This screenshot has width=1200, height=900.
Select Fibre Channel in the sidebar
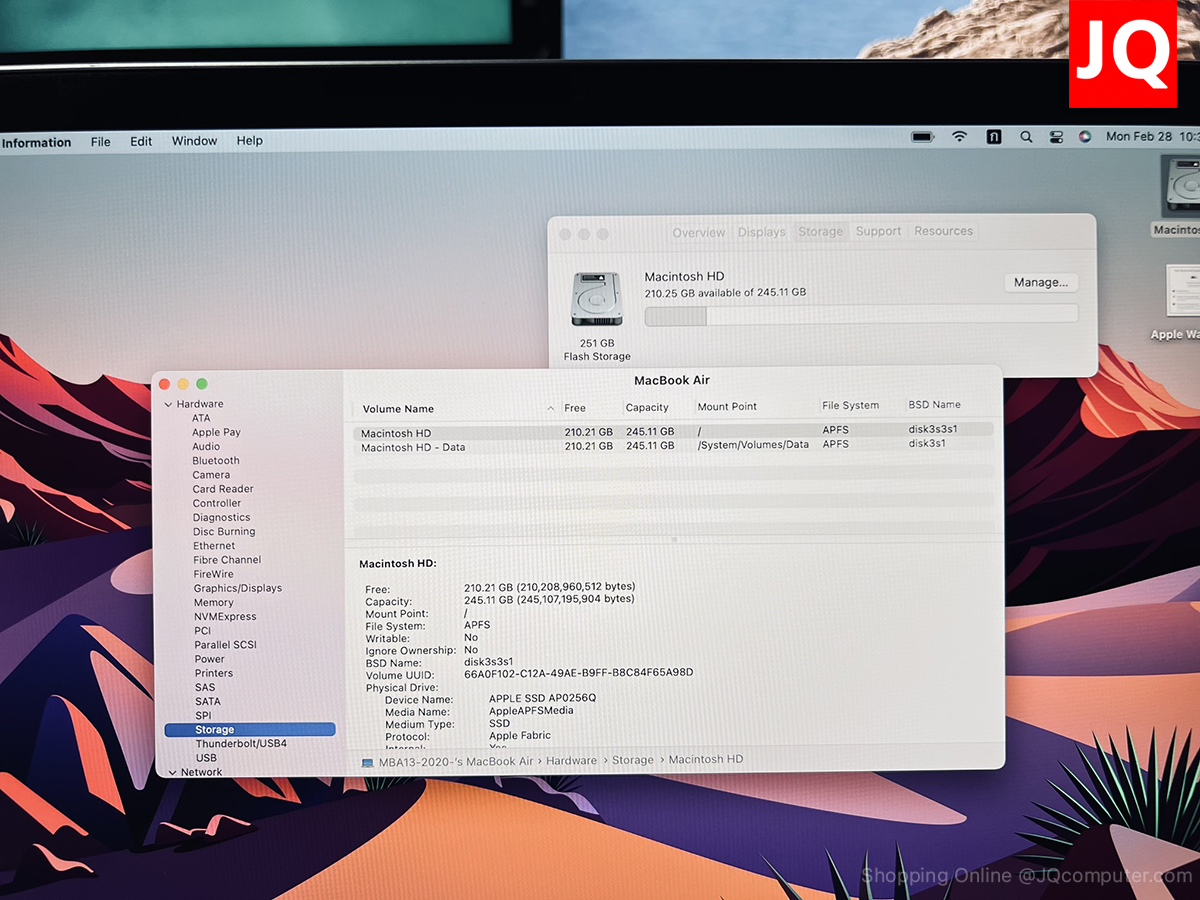click(x=227, y=560)
